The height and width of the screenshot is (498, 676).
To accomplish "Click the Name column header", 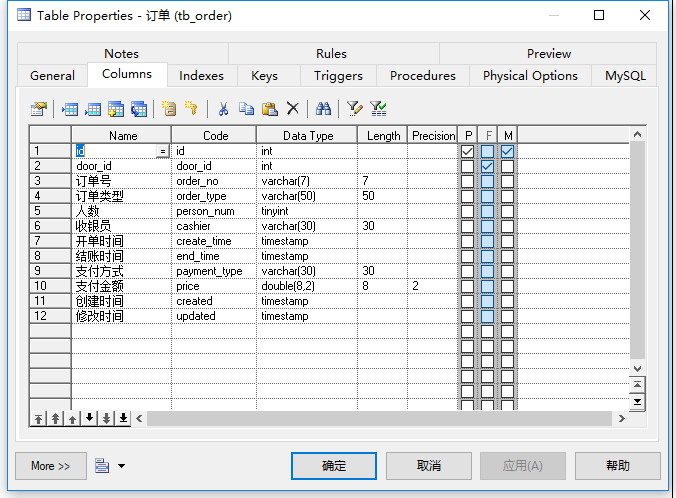I will (x=122, y=135).
